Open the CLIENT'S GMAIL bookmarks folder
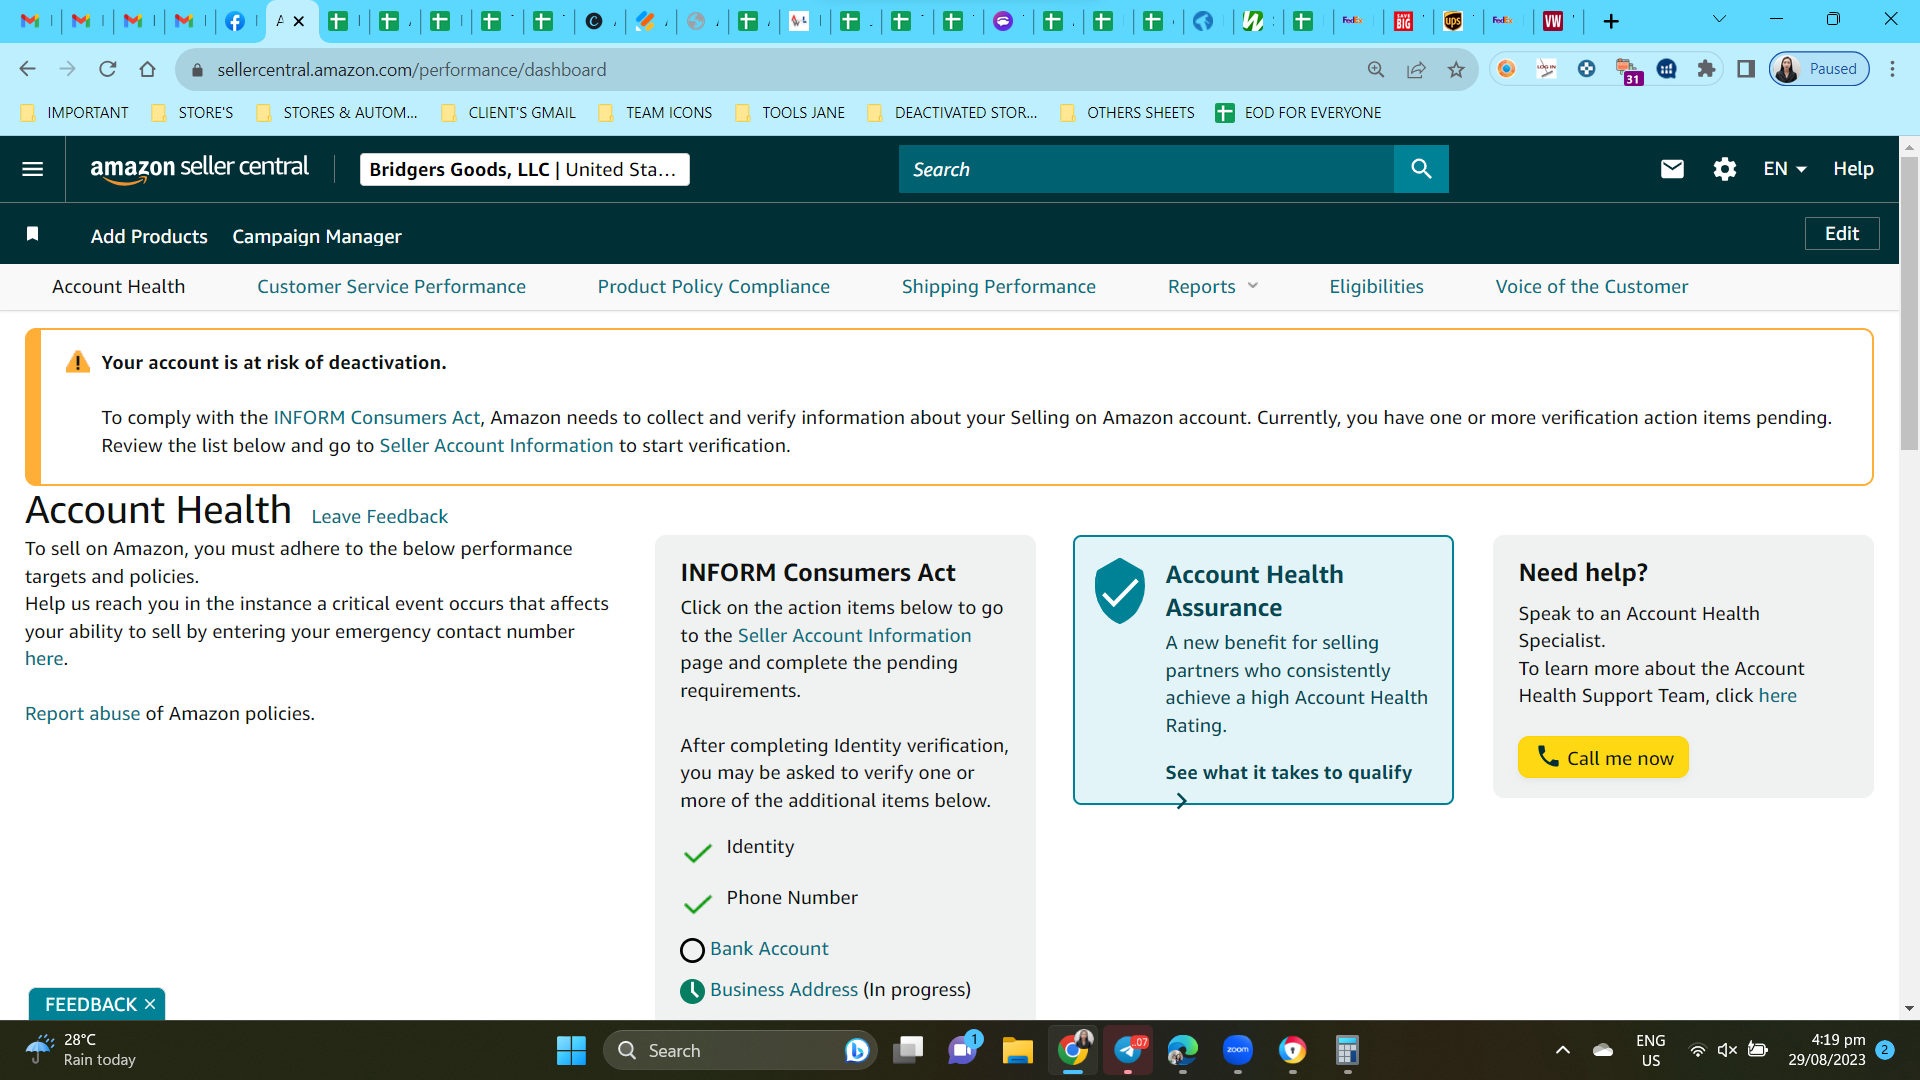Viewport: 1920px width, 1080px height. [x=508, y=113]
